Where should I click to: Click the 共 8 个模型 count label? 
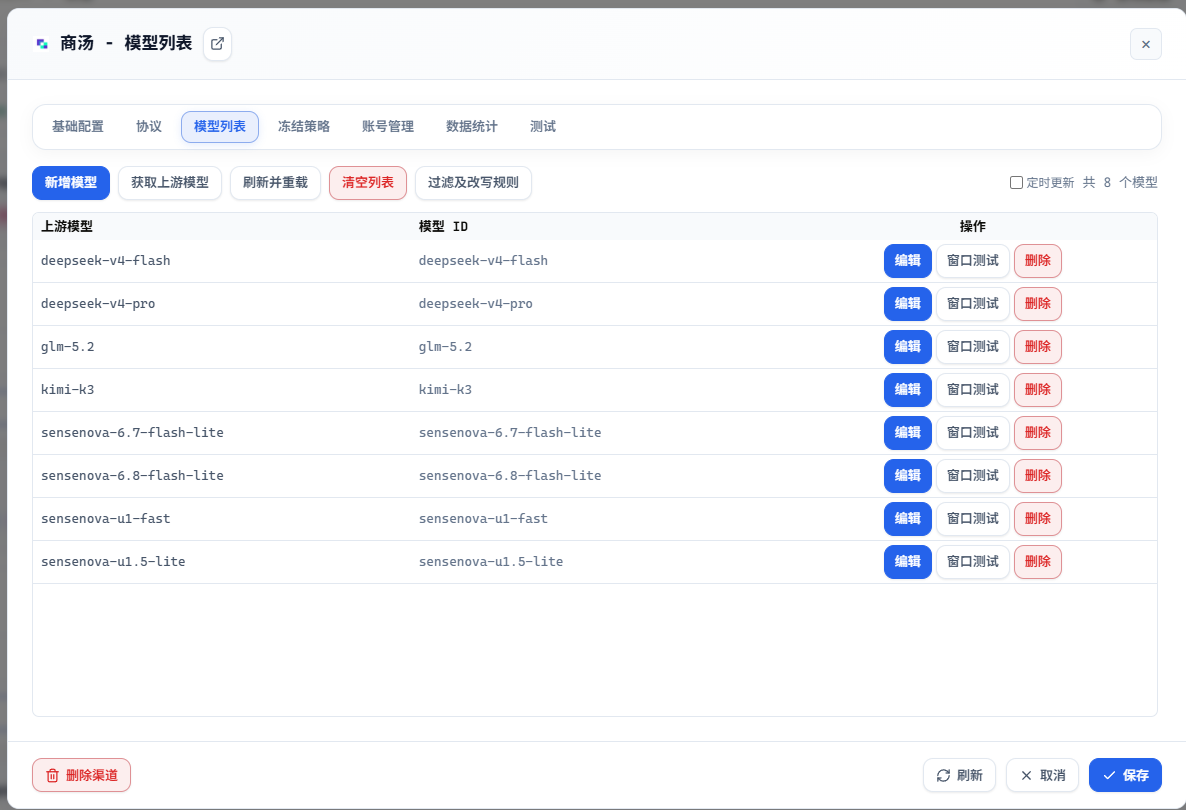point(1119,182)
